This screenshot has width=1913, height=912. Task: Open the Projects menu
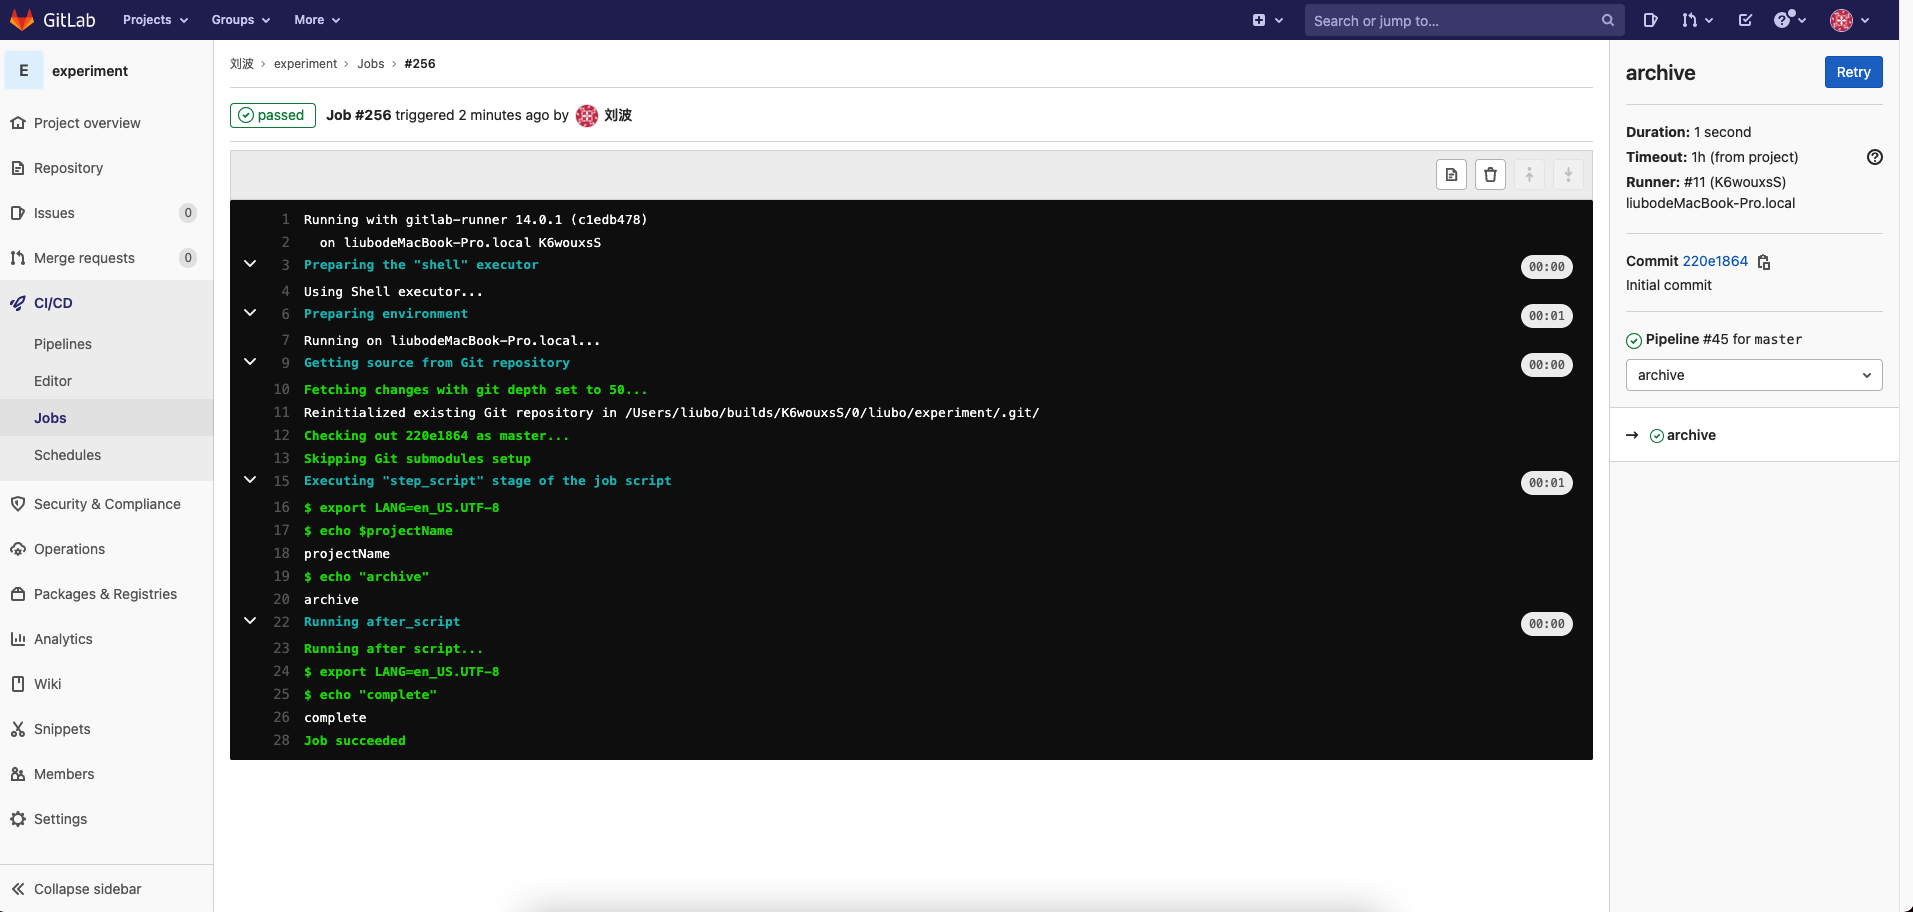click(155, 20)
